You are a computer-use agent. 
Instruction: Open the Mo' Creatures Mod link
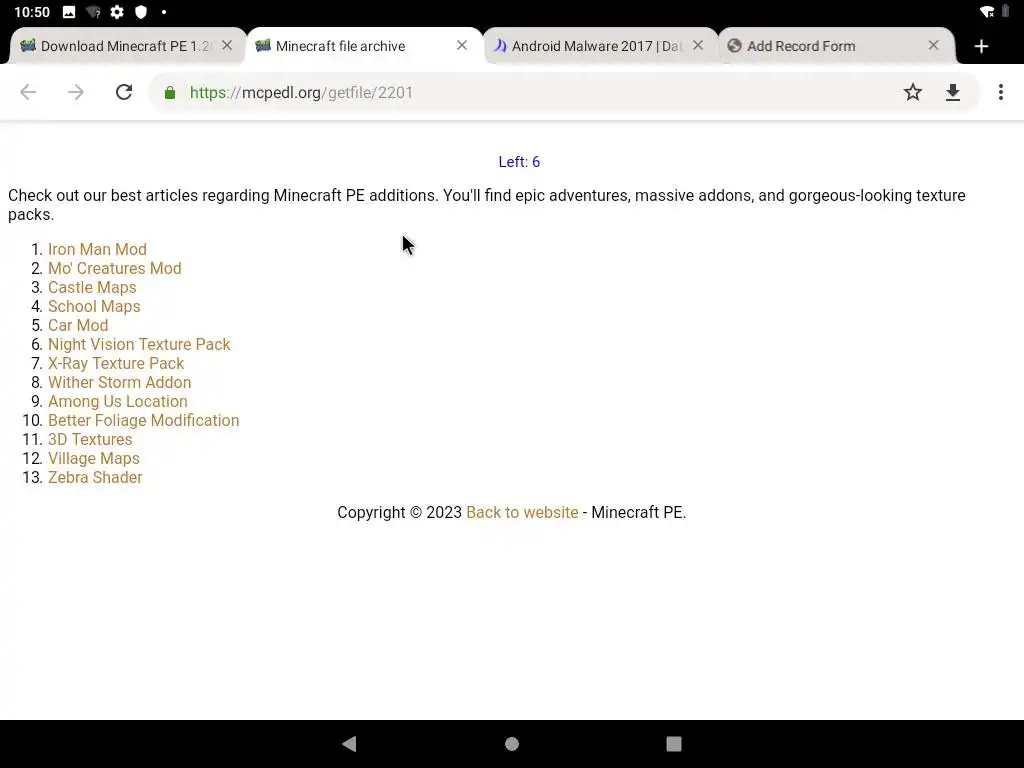click(x=115, y=268)
